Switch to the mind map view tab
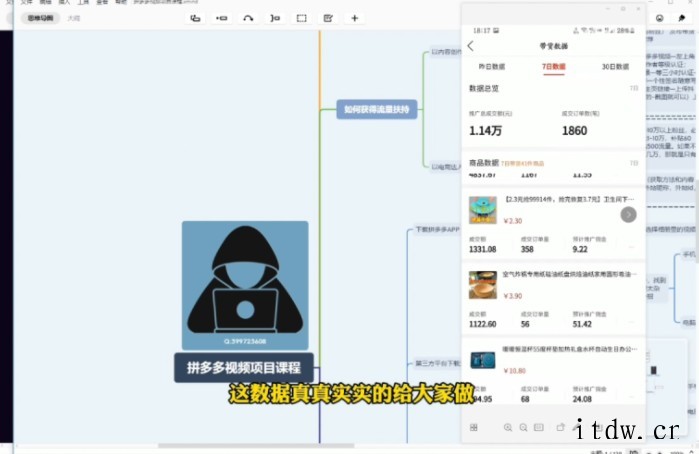Viewport: 699px width, 454px height. [x=40, y=18]
